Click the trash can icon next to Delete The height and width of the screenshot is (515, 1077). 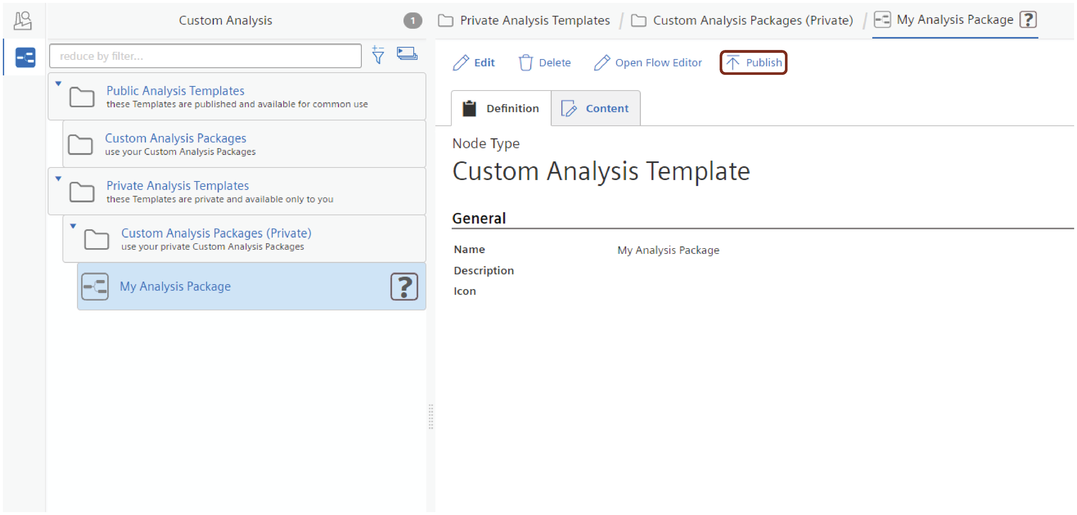525,63
